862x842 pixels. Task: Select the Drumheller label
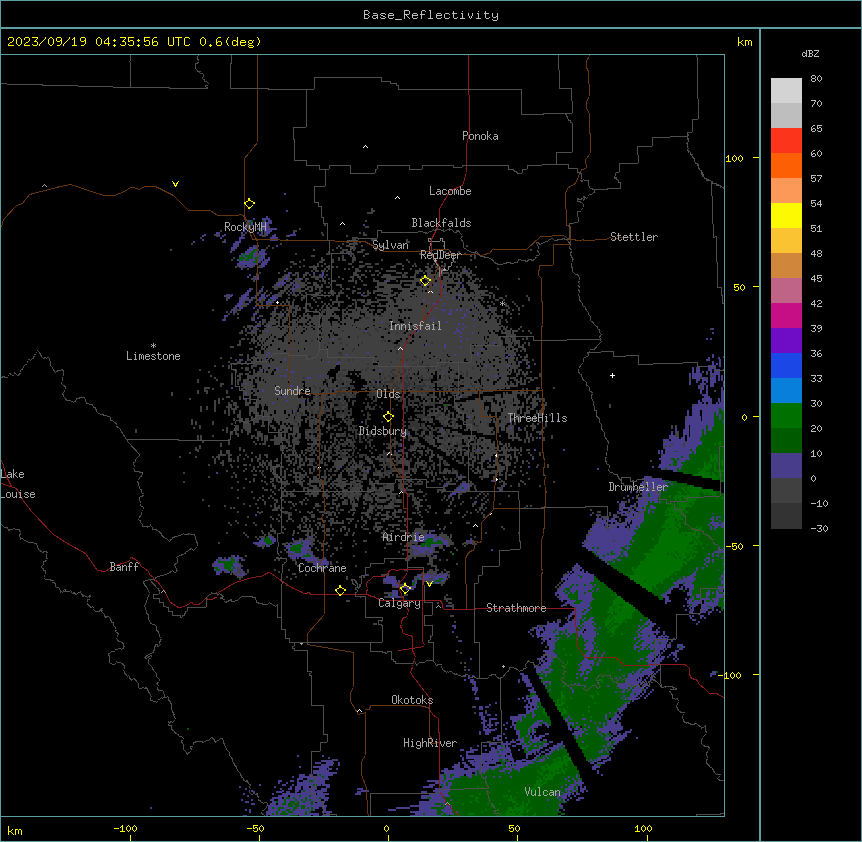coord(638,487)
